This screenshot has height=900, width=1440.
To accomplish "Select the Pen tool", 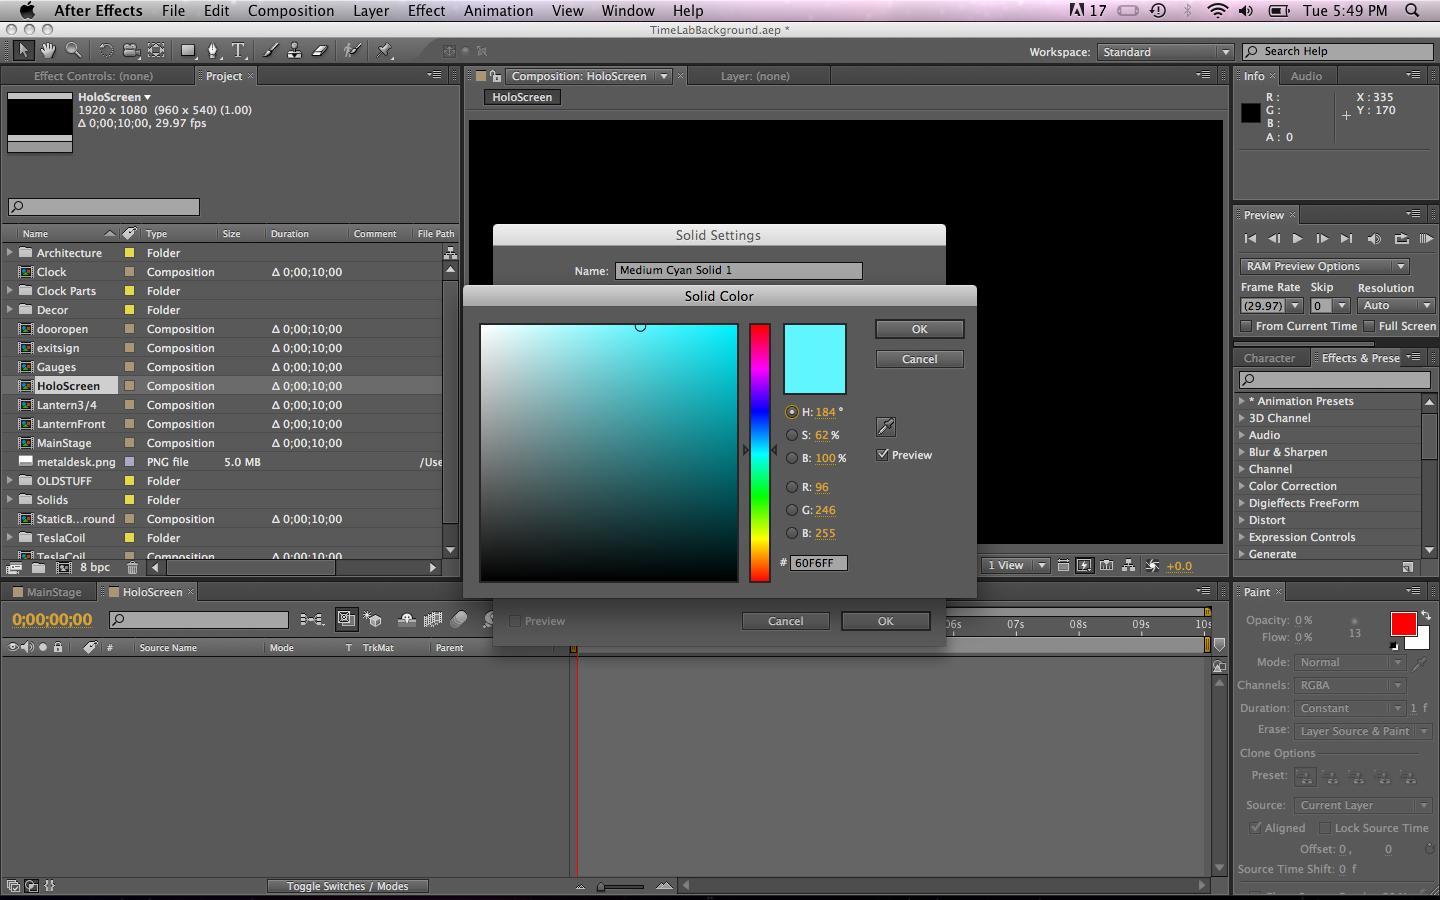I will pyautogui.click(x=212, y=50).
